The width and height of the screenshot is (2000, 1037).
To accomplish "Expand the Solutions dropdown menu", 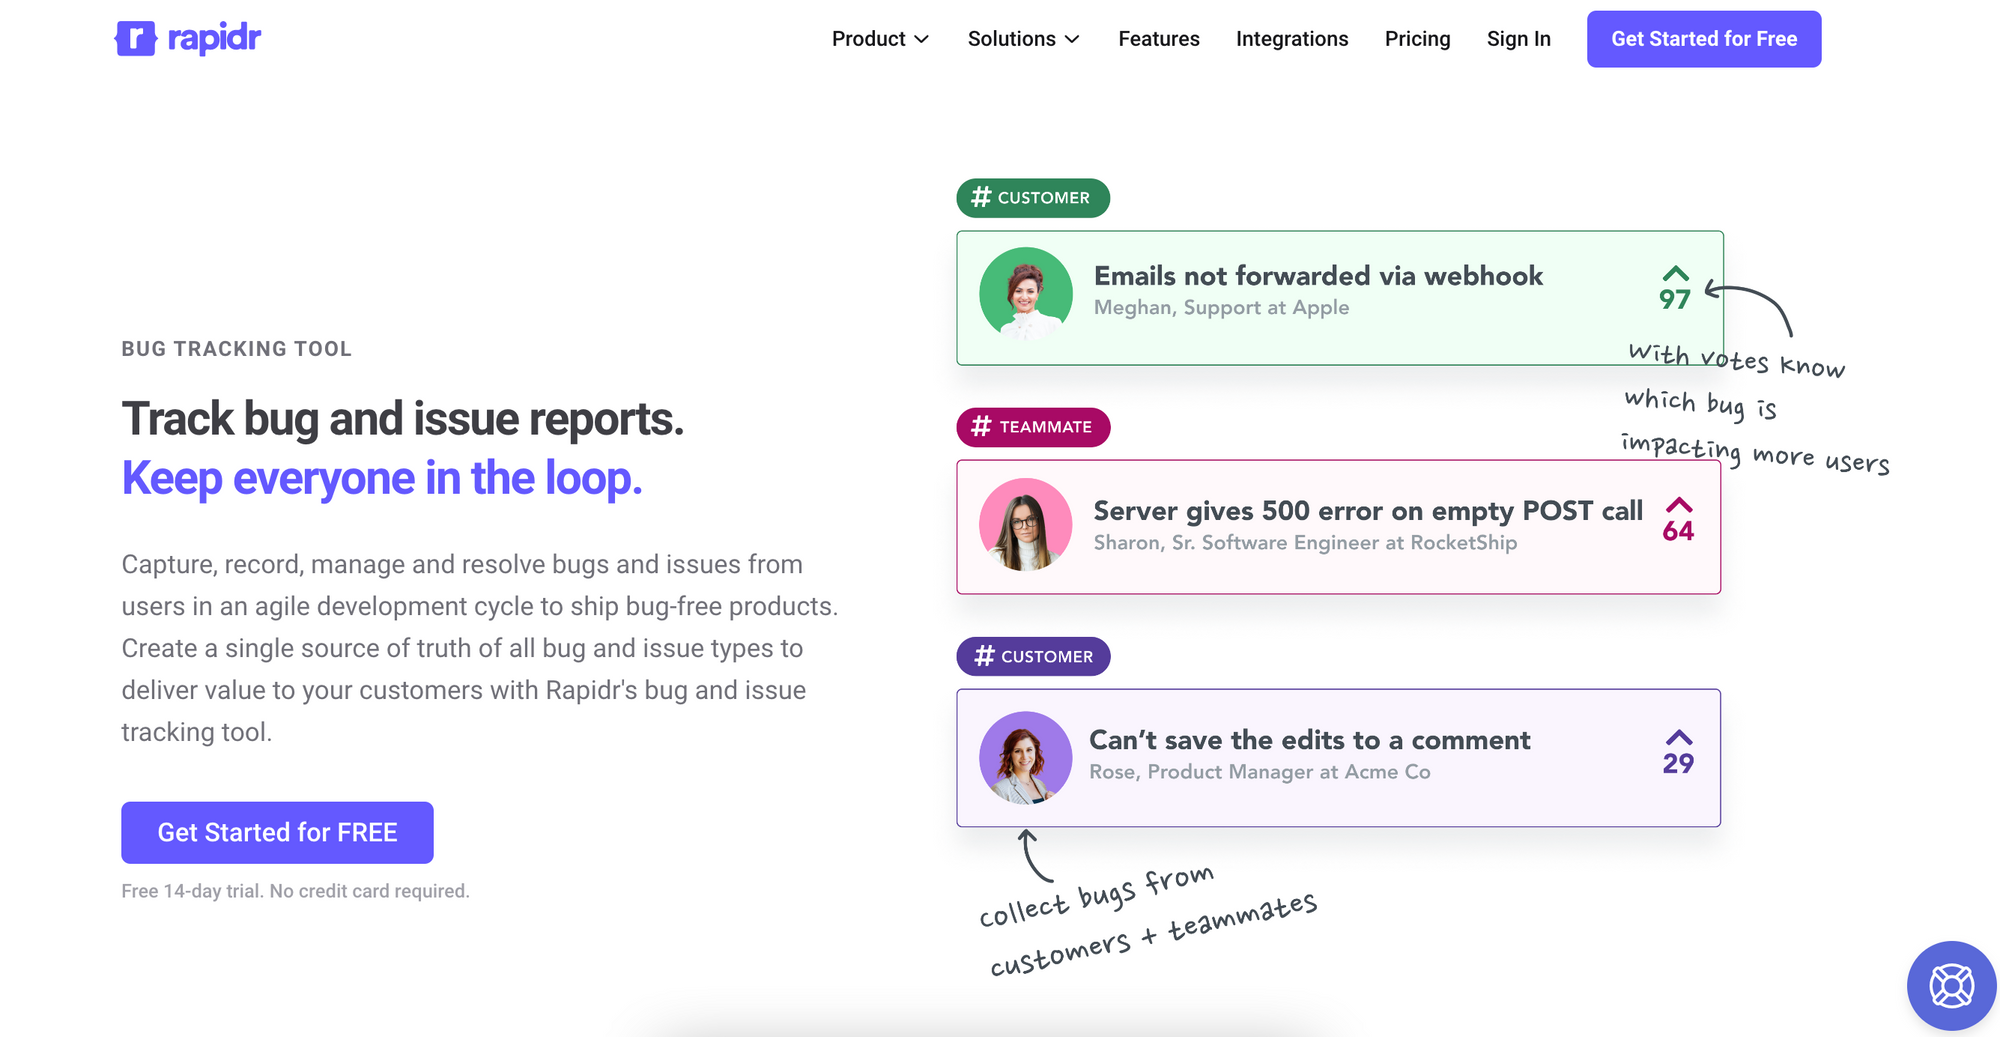I will point(1024,39).
